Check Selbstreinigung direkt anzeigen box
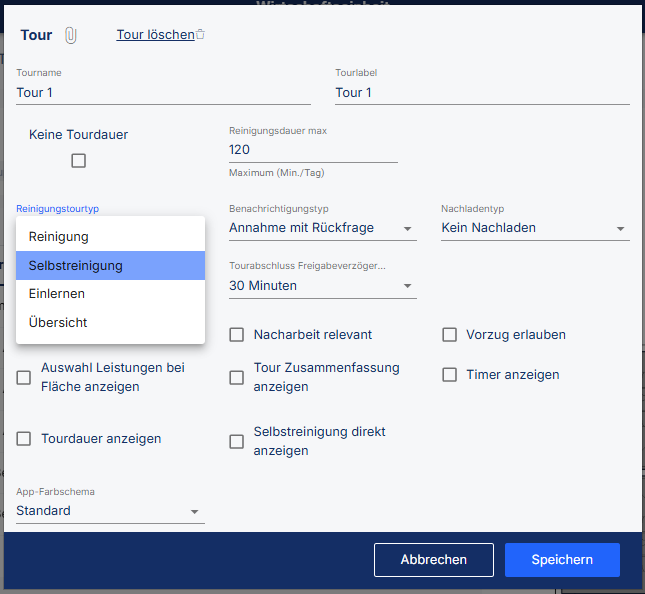Viewport: 645px width, 594px height. coord(237,441)
